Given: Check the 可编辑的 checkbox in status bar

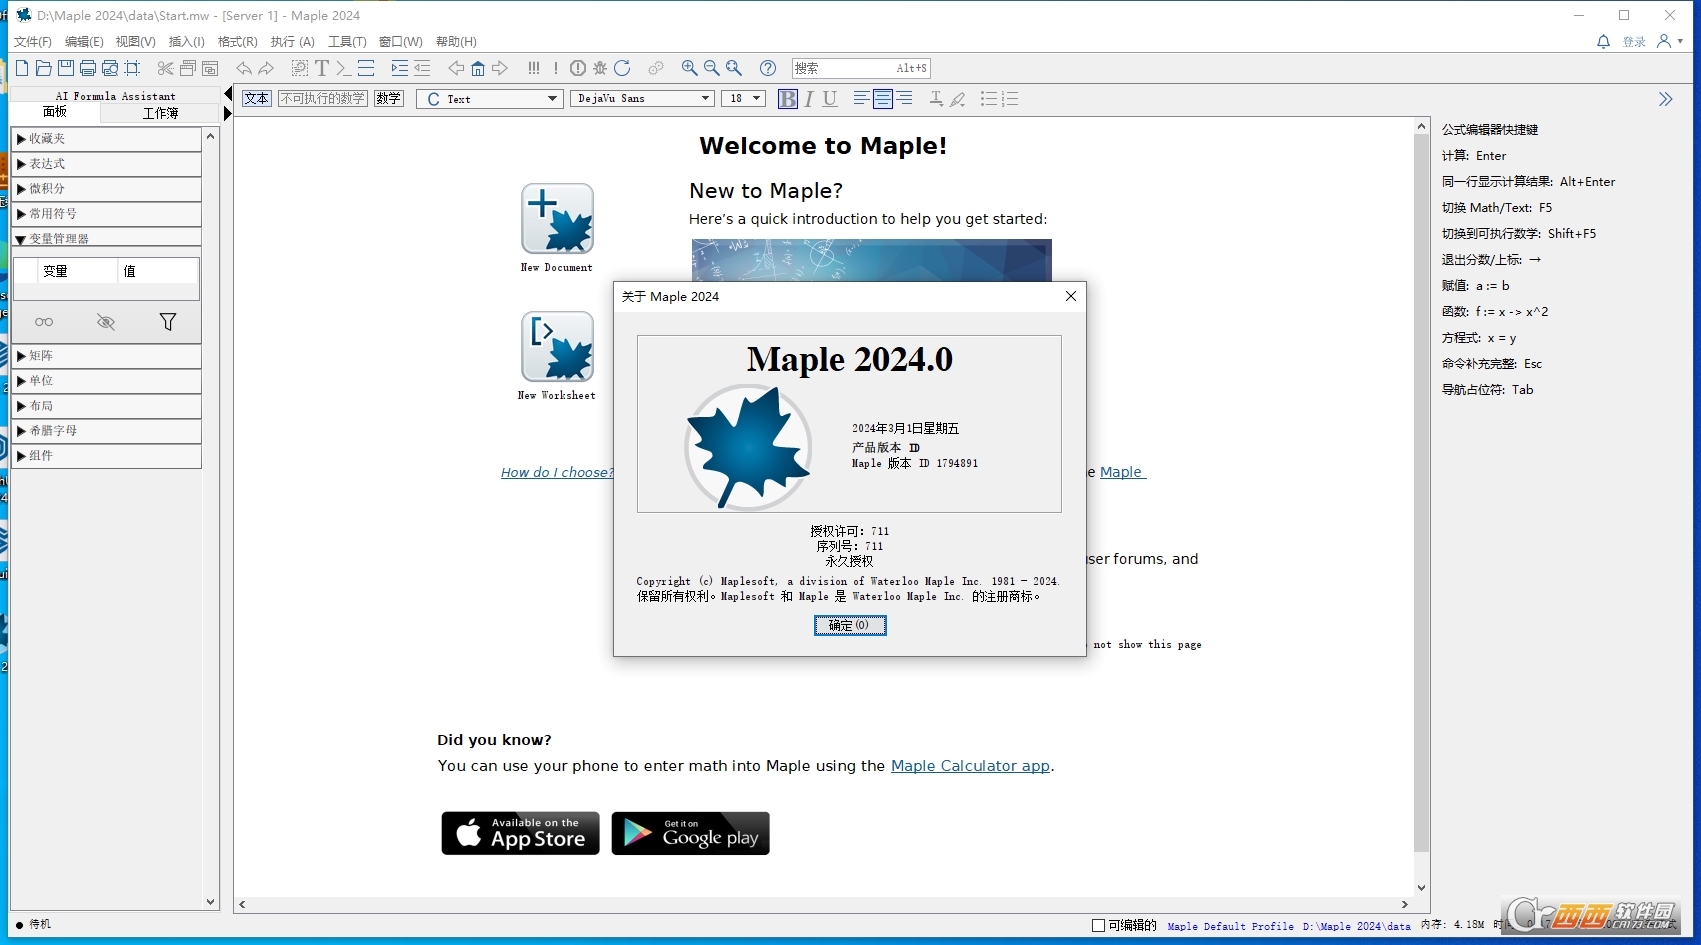Looking at the screenshot, I should click(1098, 925).
